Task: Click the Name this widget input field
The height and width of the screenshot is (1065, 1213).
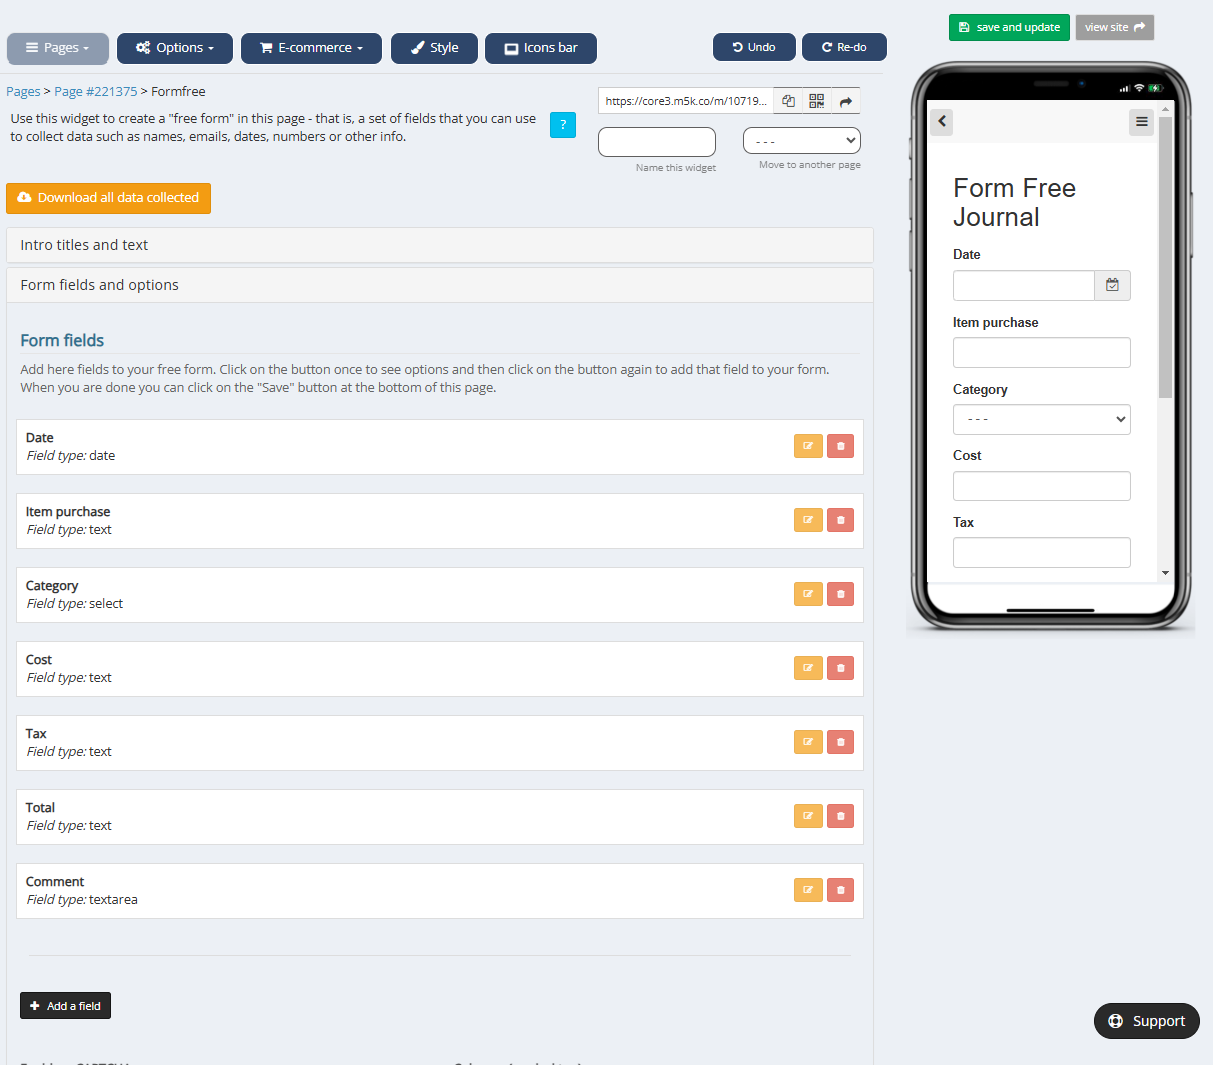Action: coord(656,141)
